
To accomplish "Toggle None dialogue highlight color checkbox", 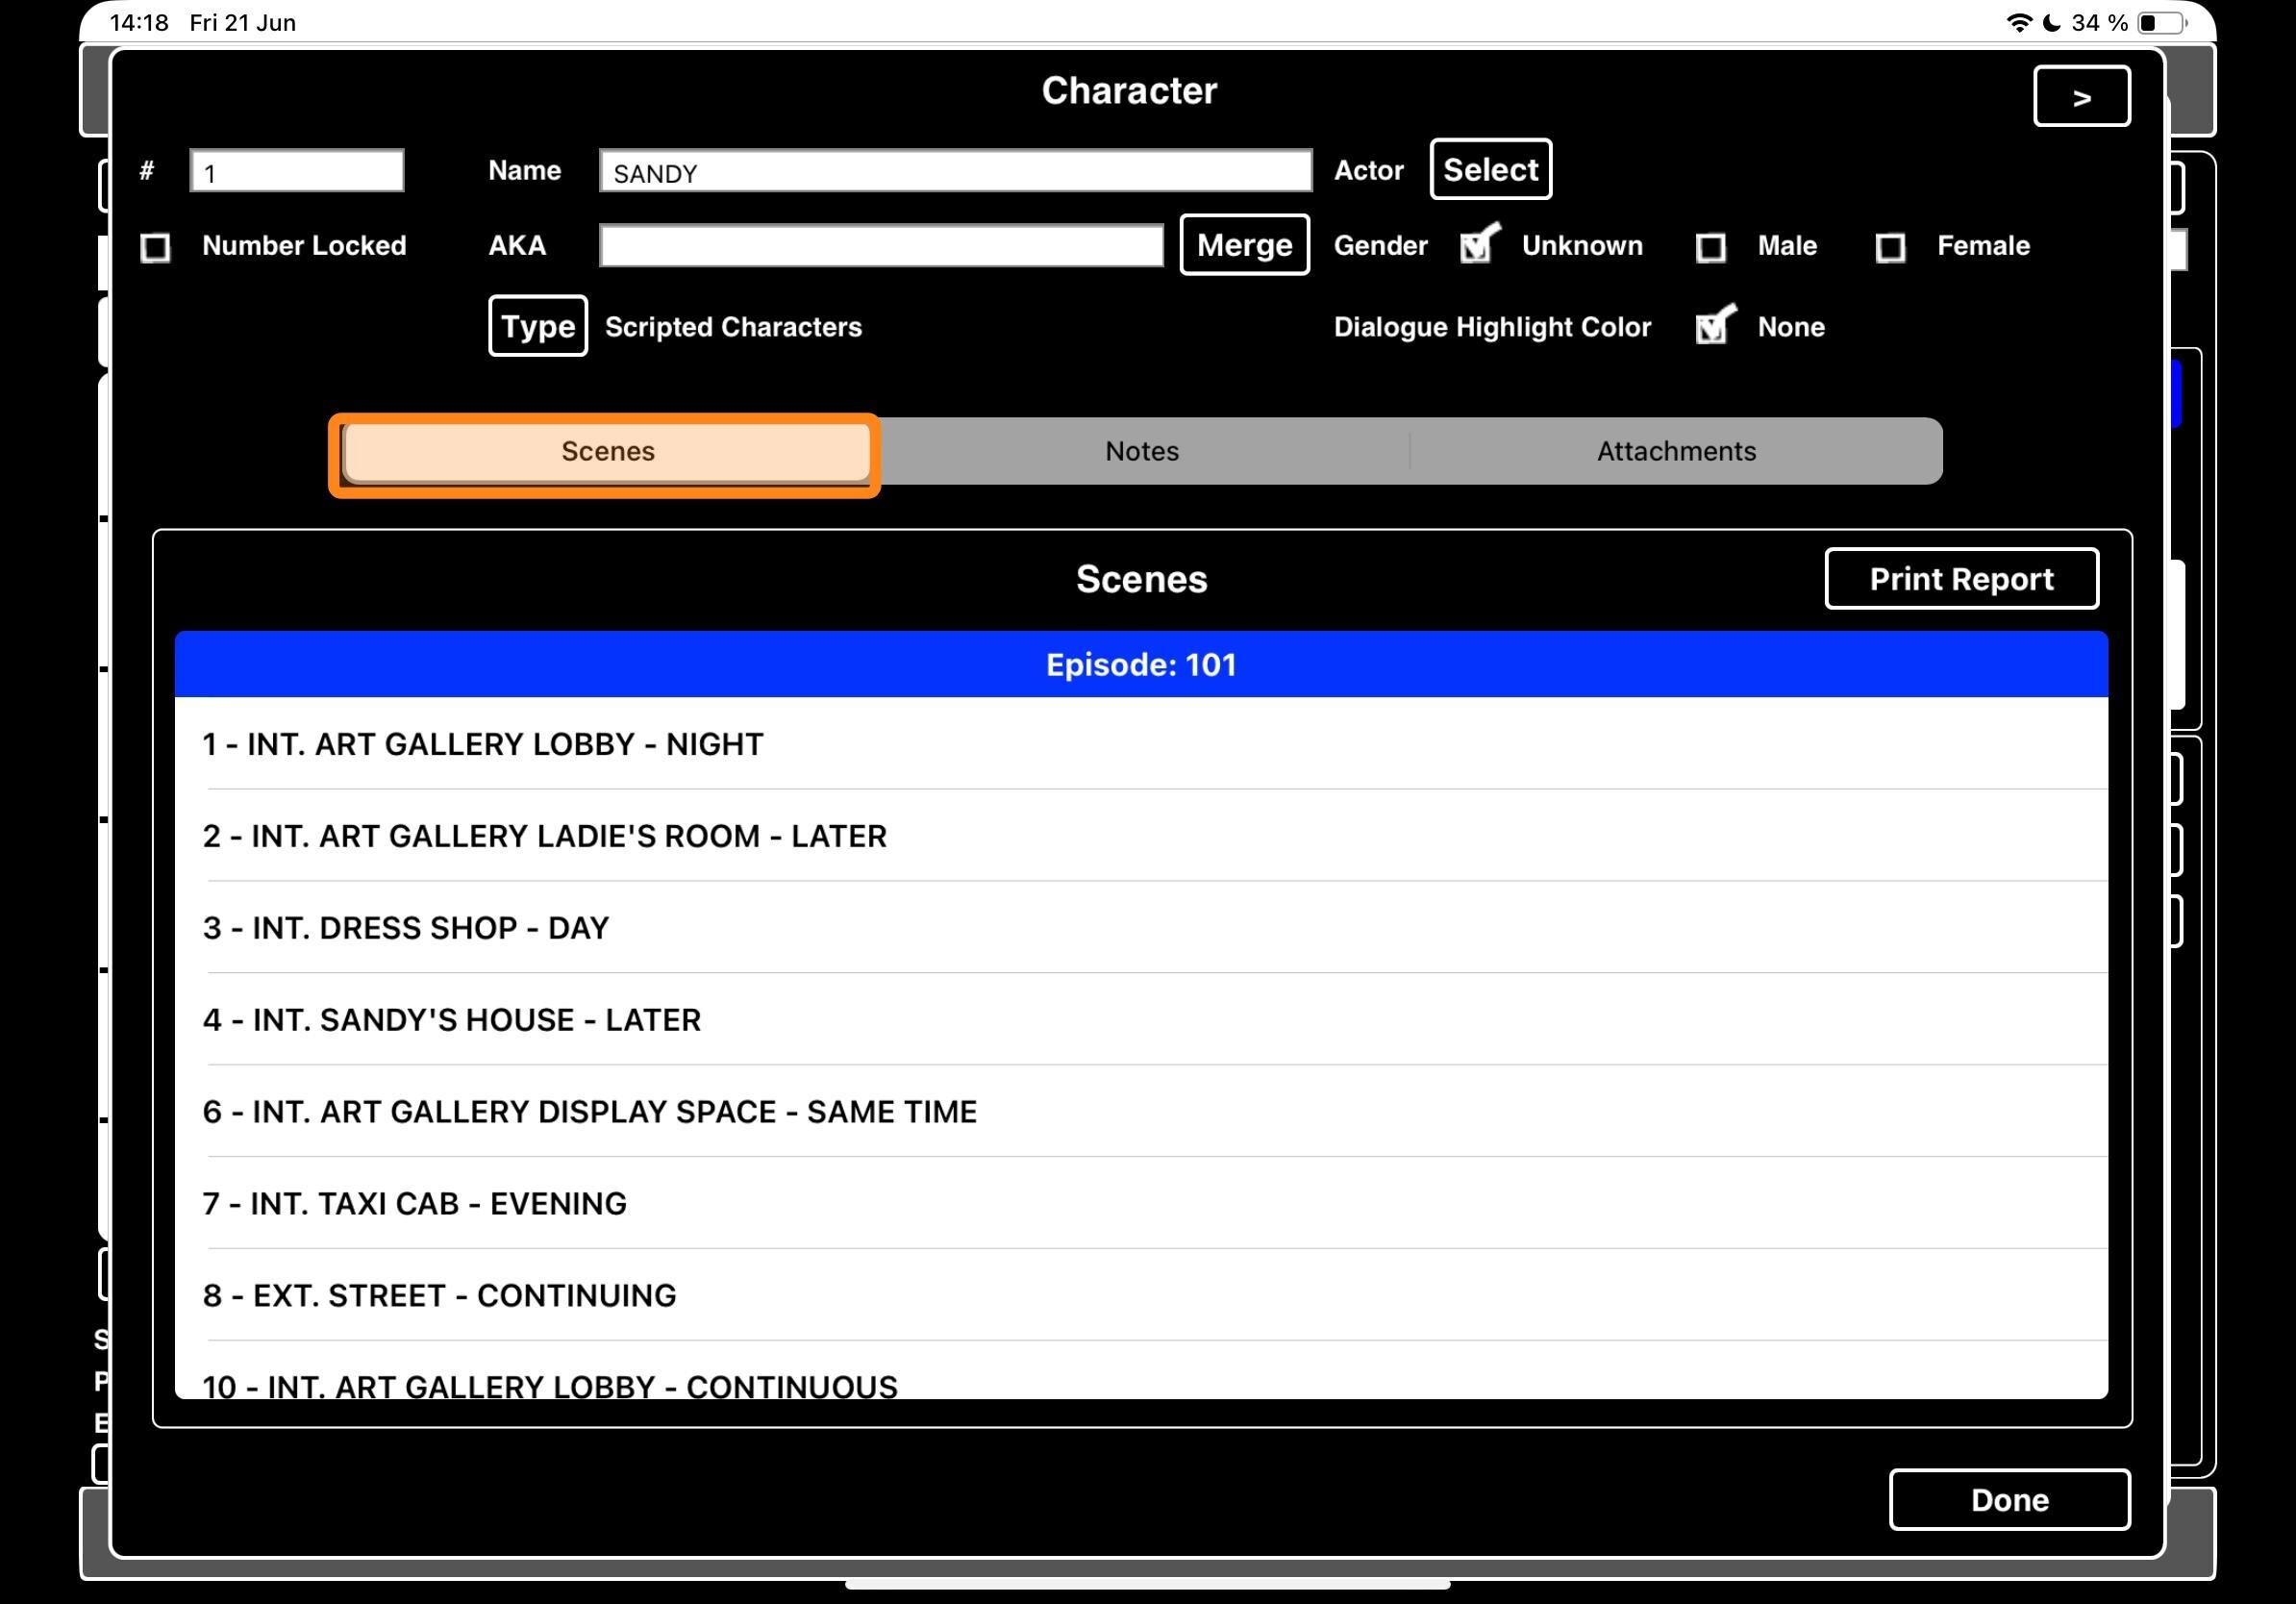I will (x=1713, y=327).
